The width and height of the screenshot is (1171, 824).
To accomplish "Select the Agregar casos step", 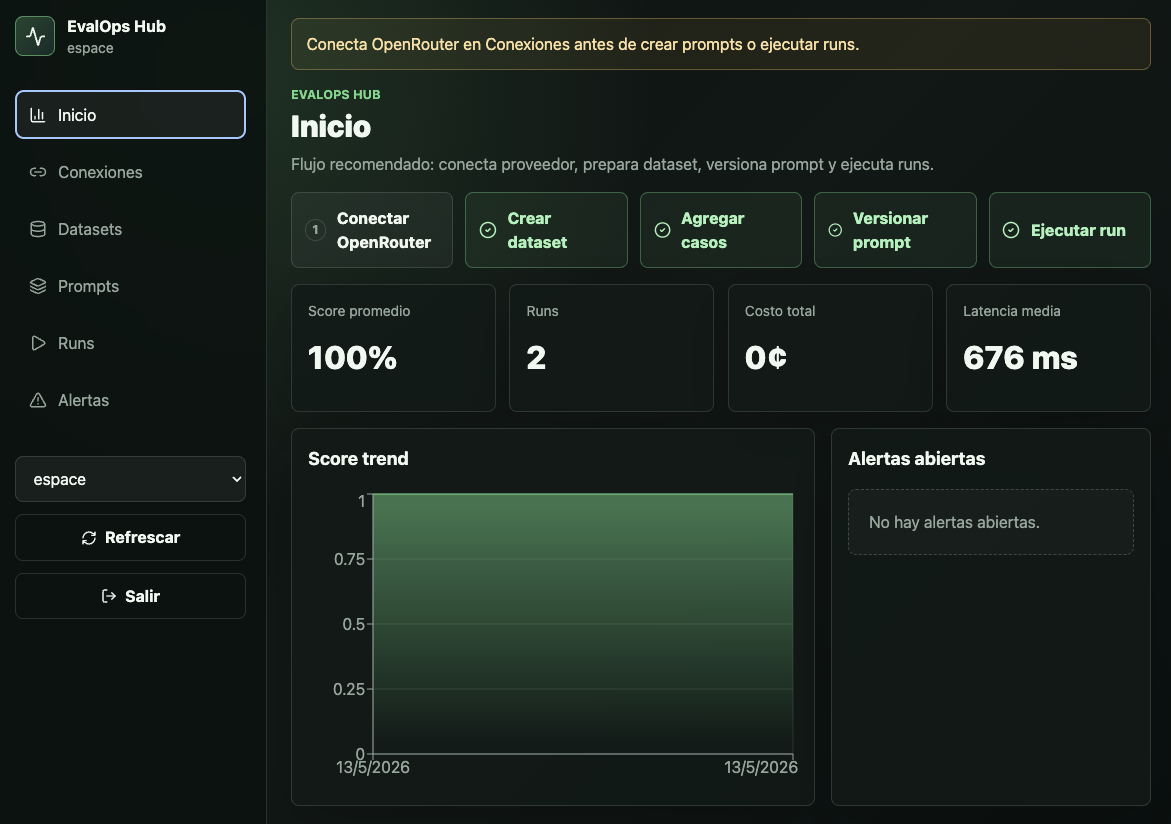I will 721,230.
